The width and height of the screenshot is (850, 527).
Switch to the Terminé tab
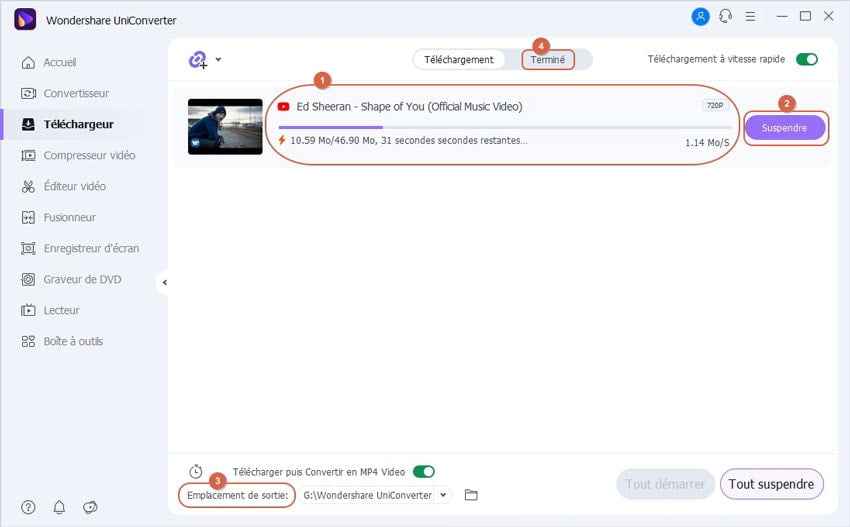(x=548, y=60)
